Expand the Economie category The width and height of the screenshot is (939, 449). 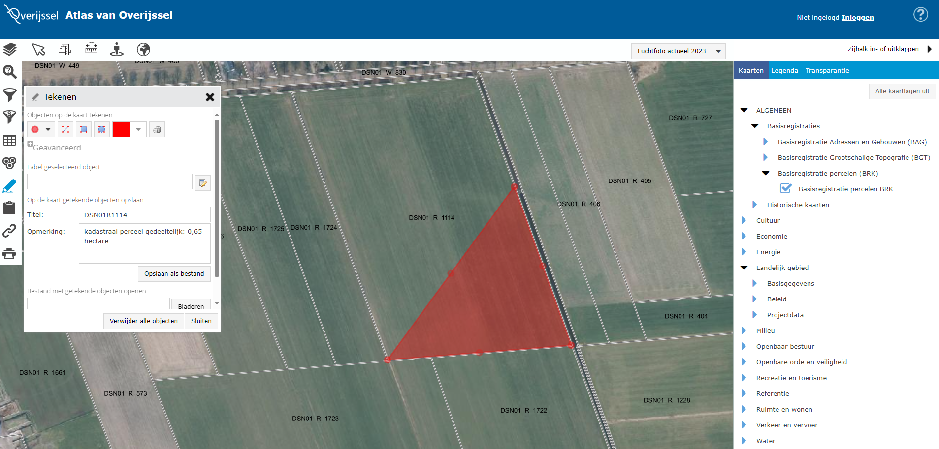(x=744, y=236)
